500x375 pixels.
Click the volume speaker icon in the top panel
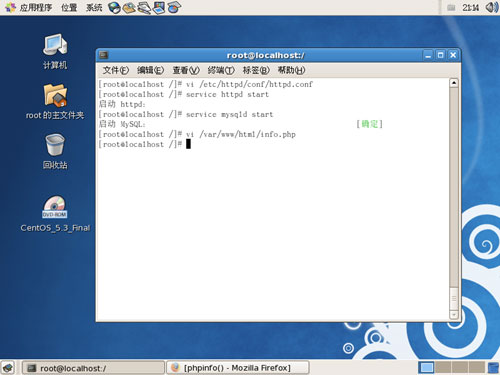click(x=492, y=7)
